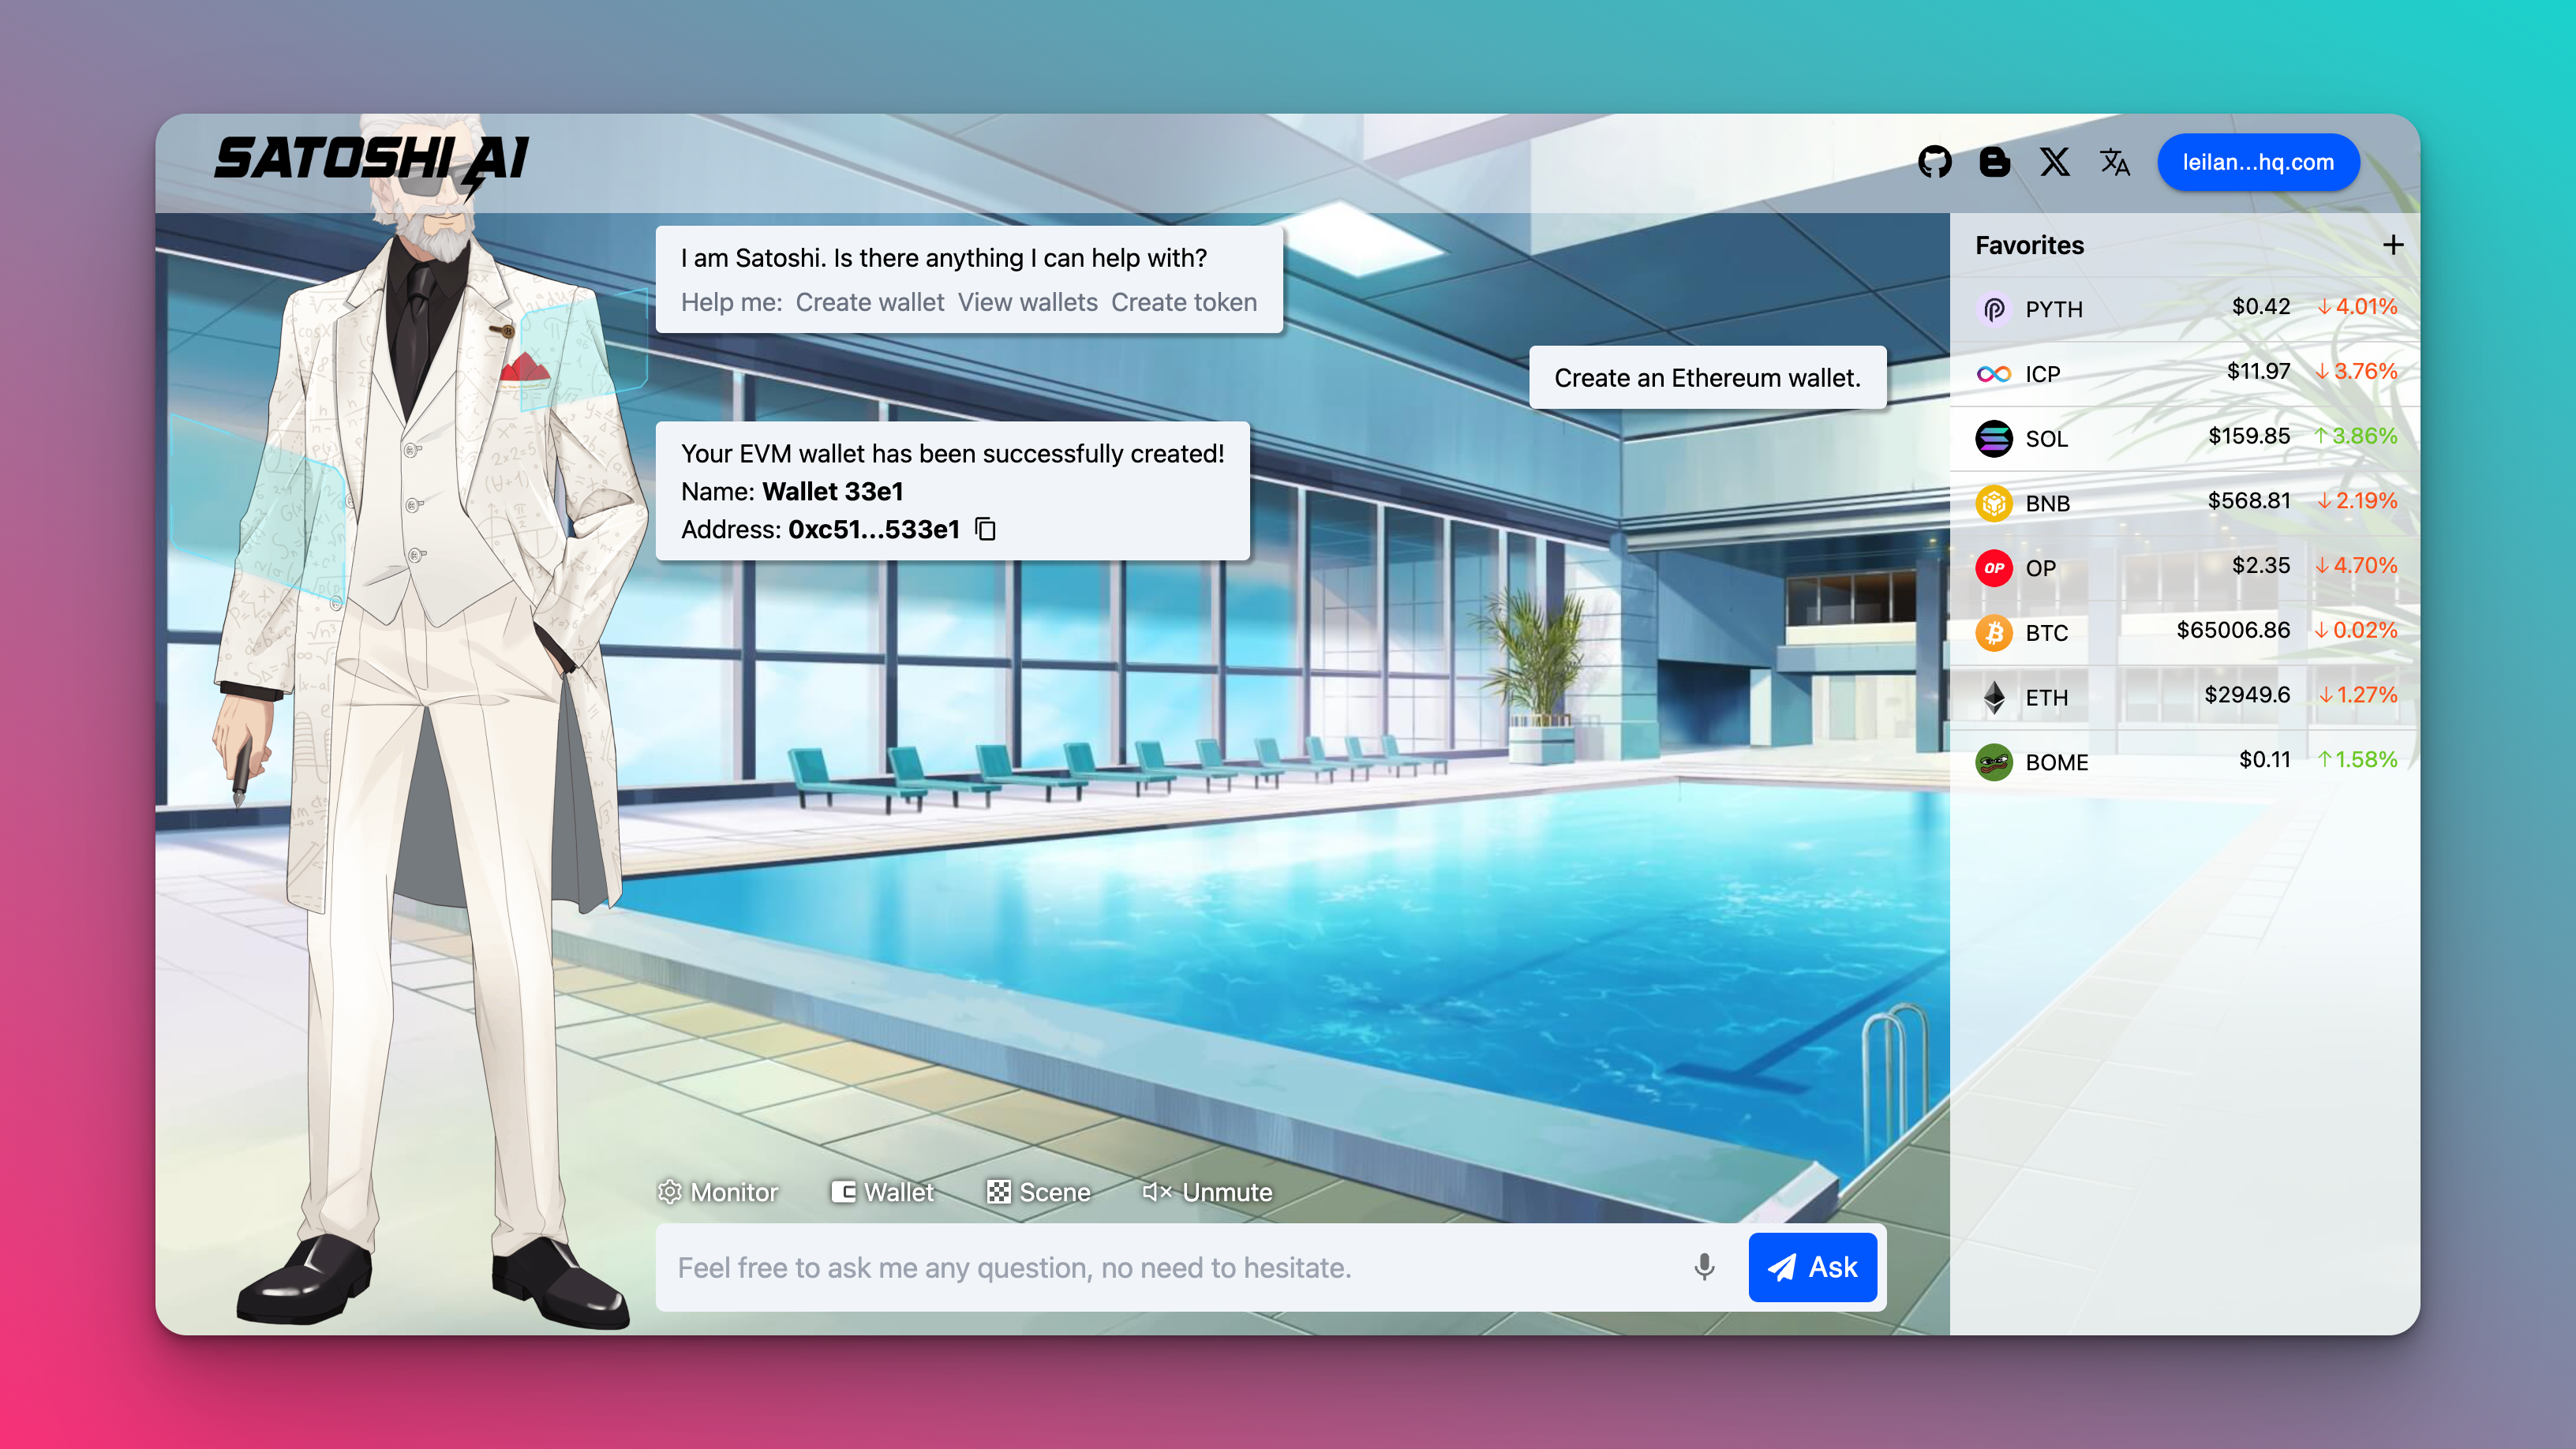Click the BNB coin icon

1994,503
